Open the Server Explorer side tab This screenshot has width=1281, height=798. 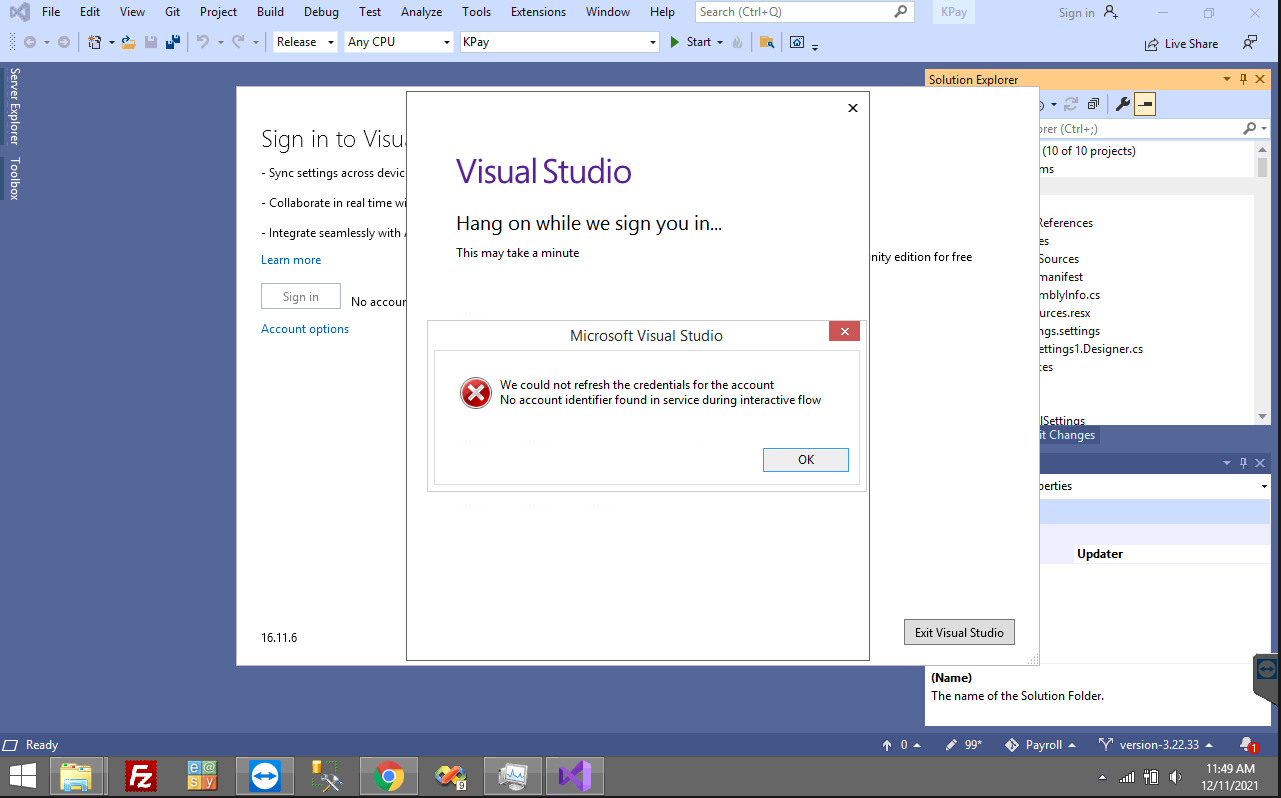pos(14,106)
